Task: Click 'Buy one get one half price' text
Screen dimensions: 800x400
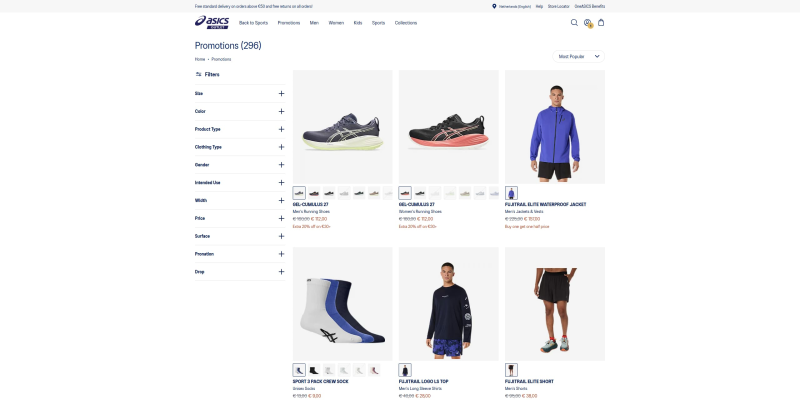Action: 527,227
